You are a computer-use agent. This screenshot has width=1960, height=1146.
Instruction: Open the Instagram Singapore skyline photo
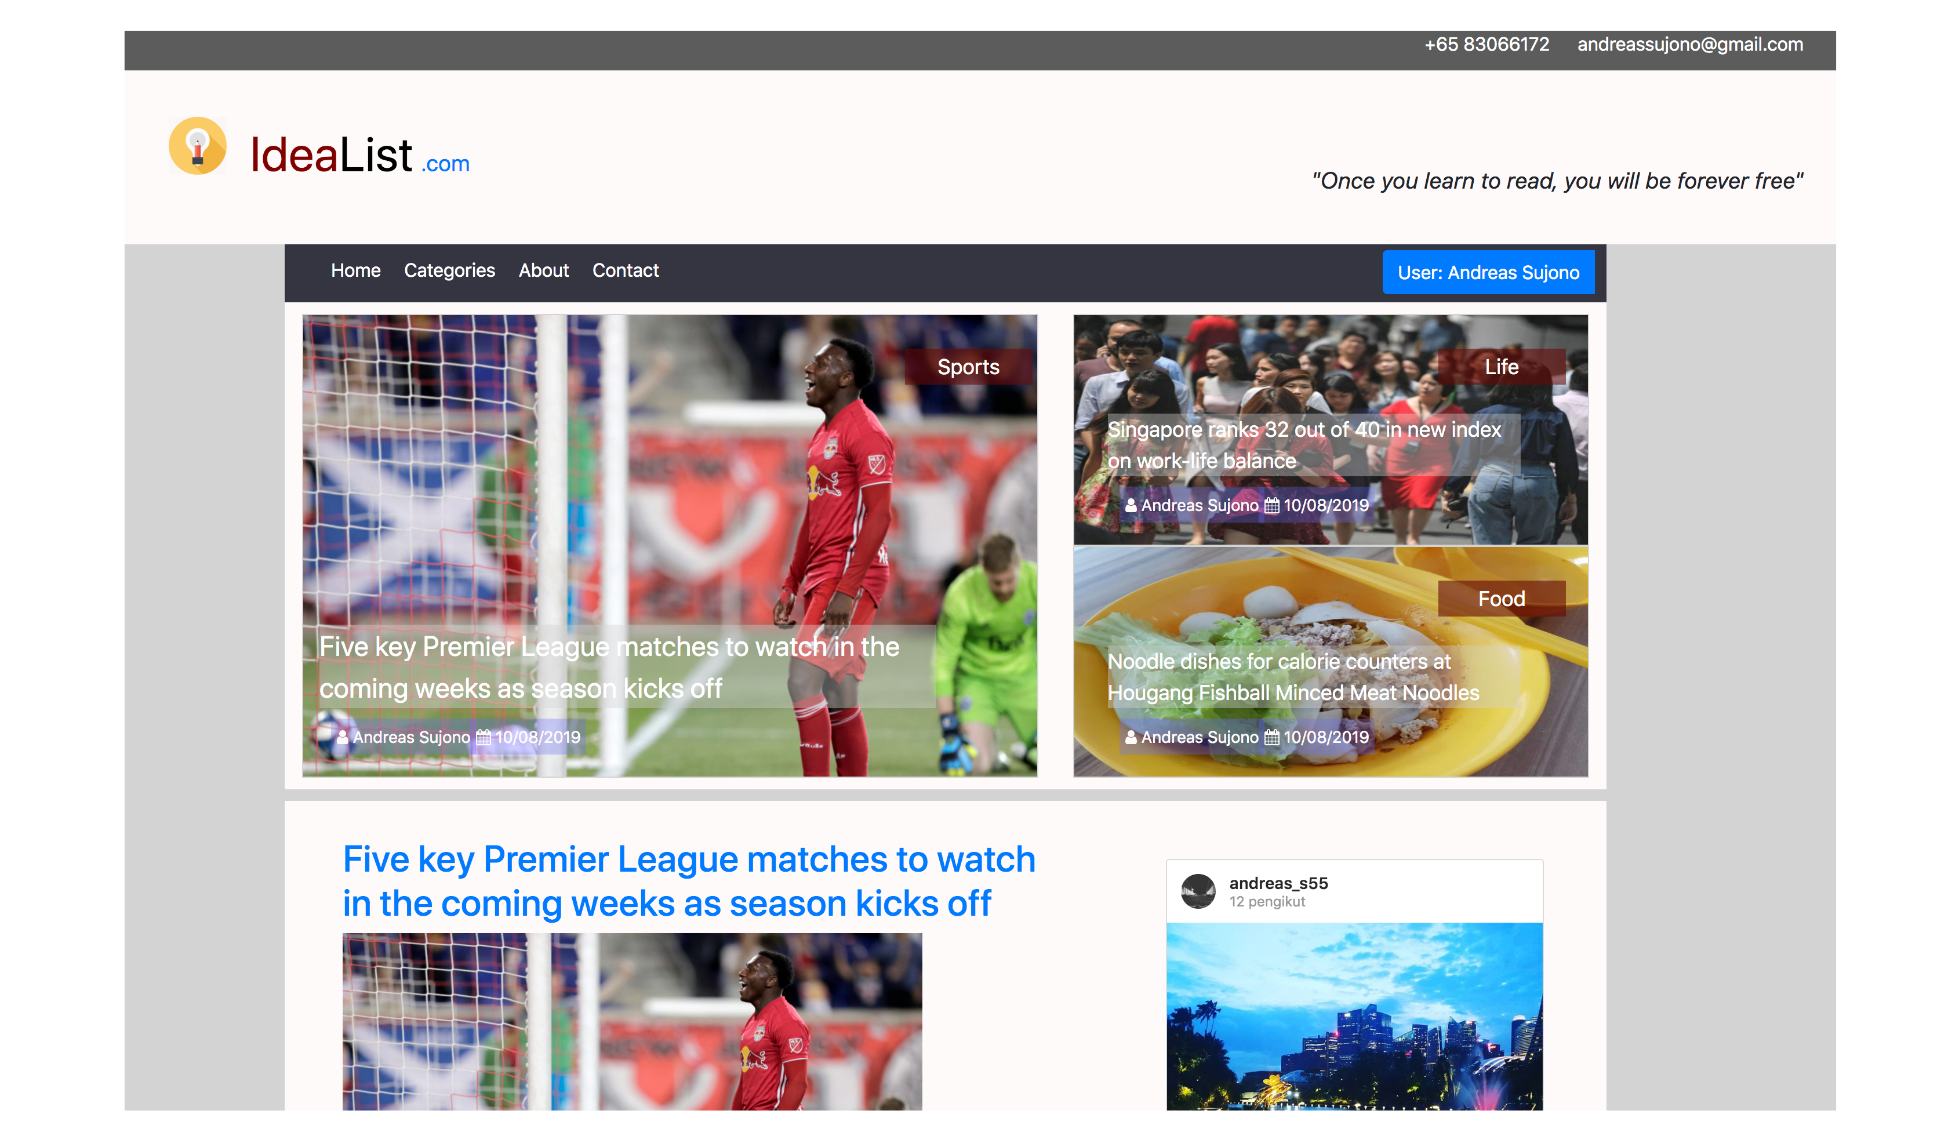click(1354, 1015)
